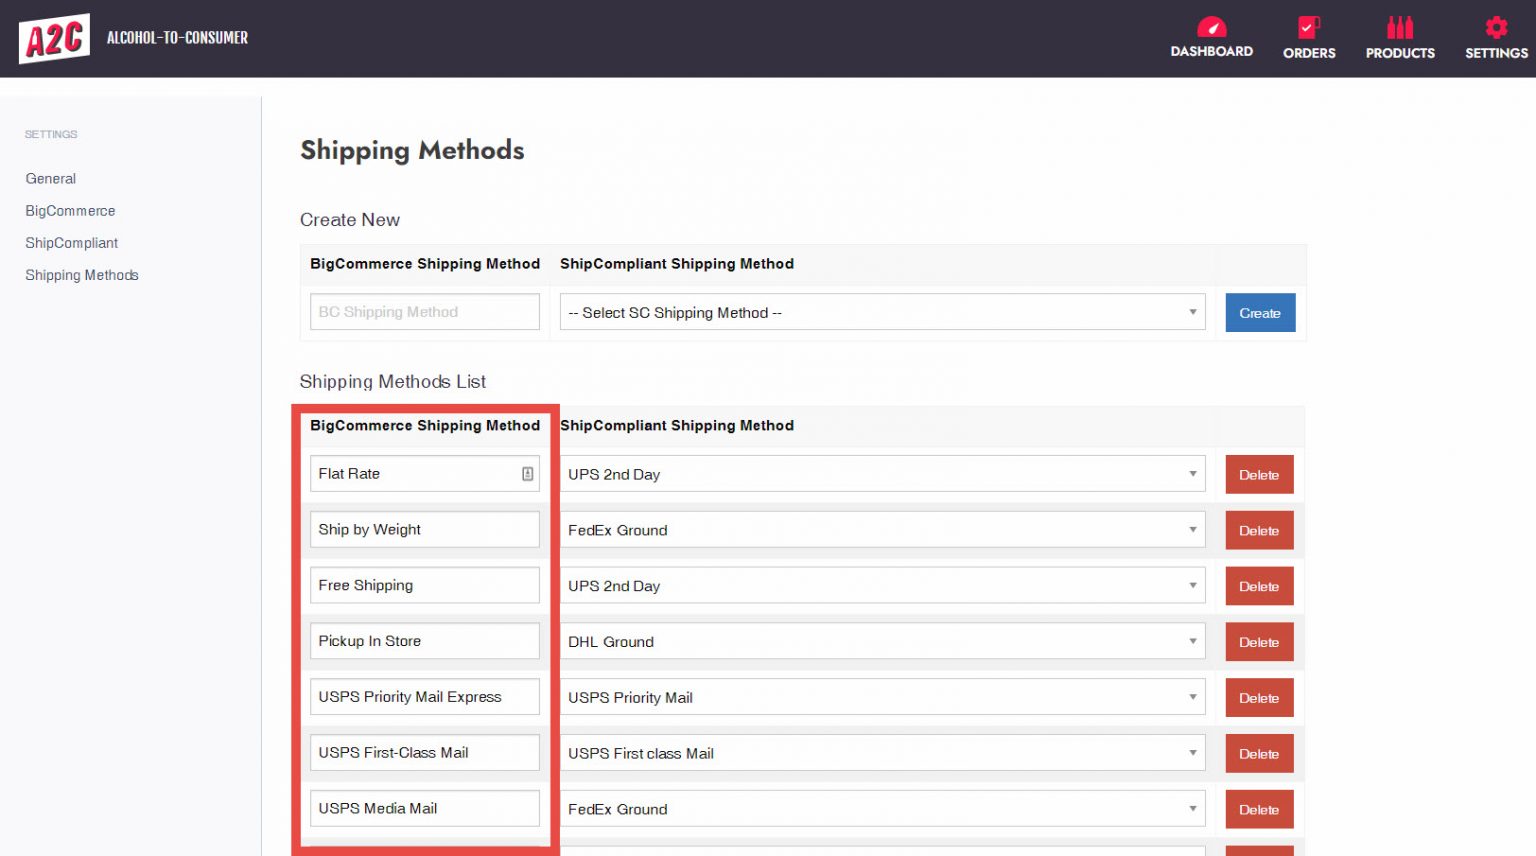The width and height of the screenshot is (1536, 856).
Task: Click the A2C logo
Action: [x=54, y=38]
